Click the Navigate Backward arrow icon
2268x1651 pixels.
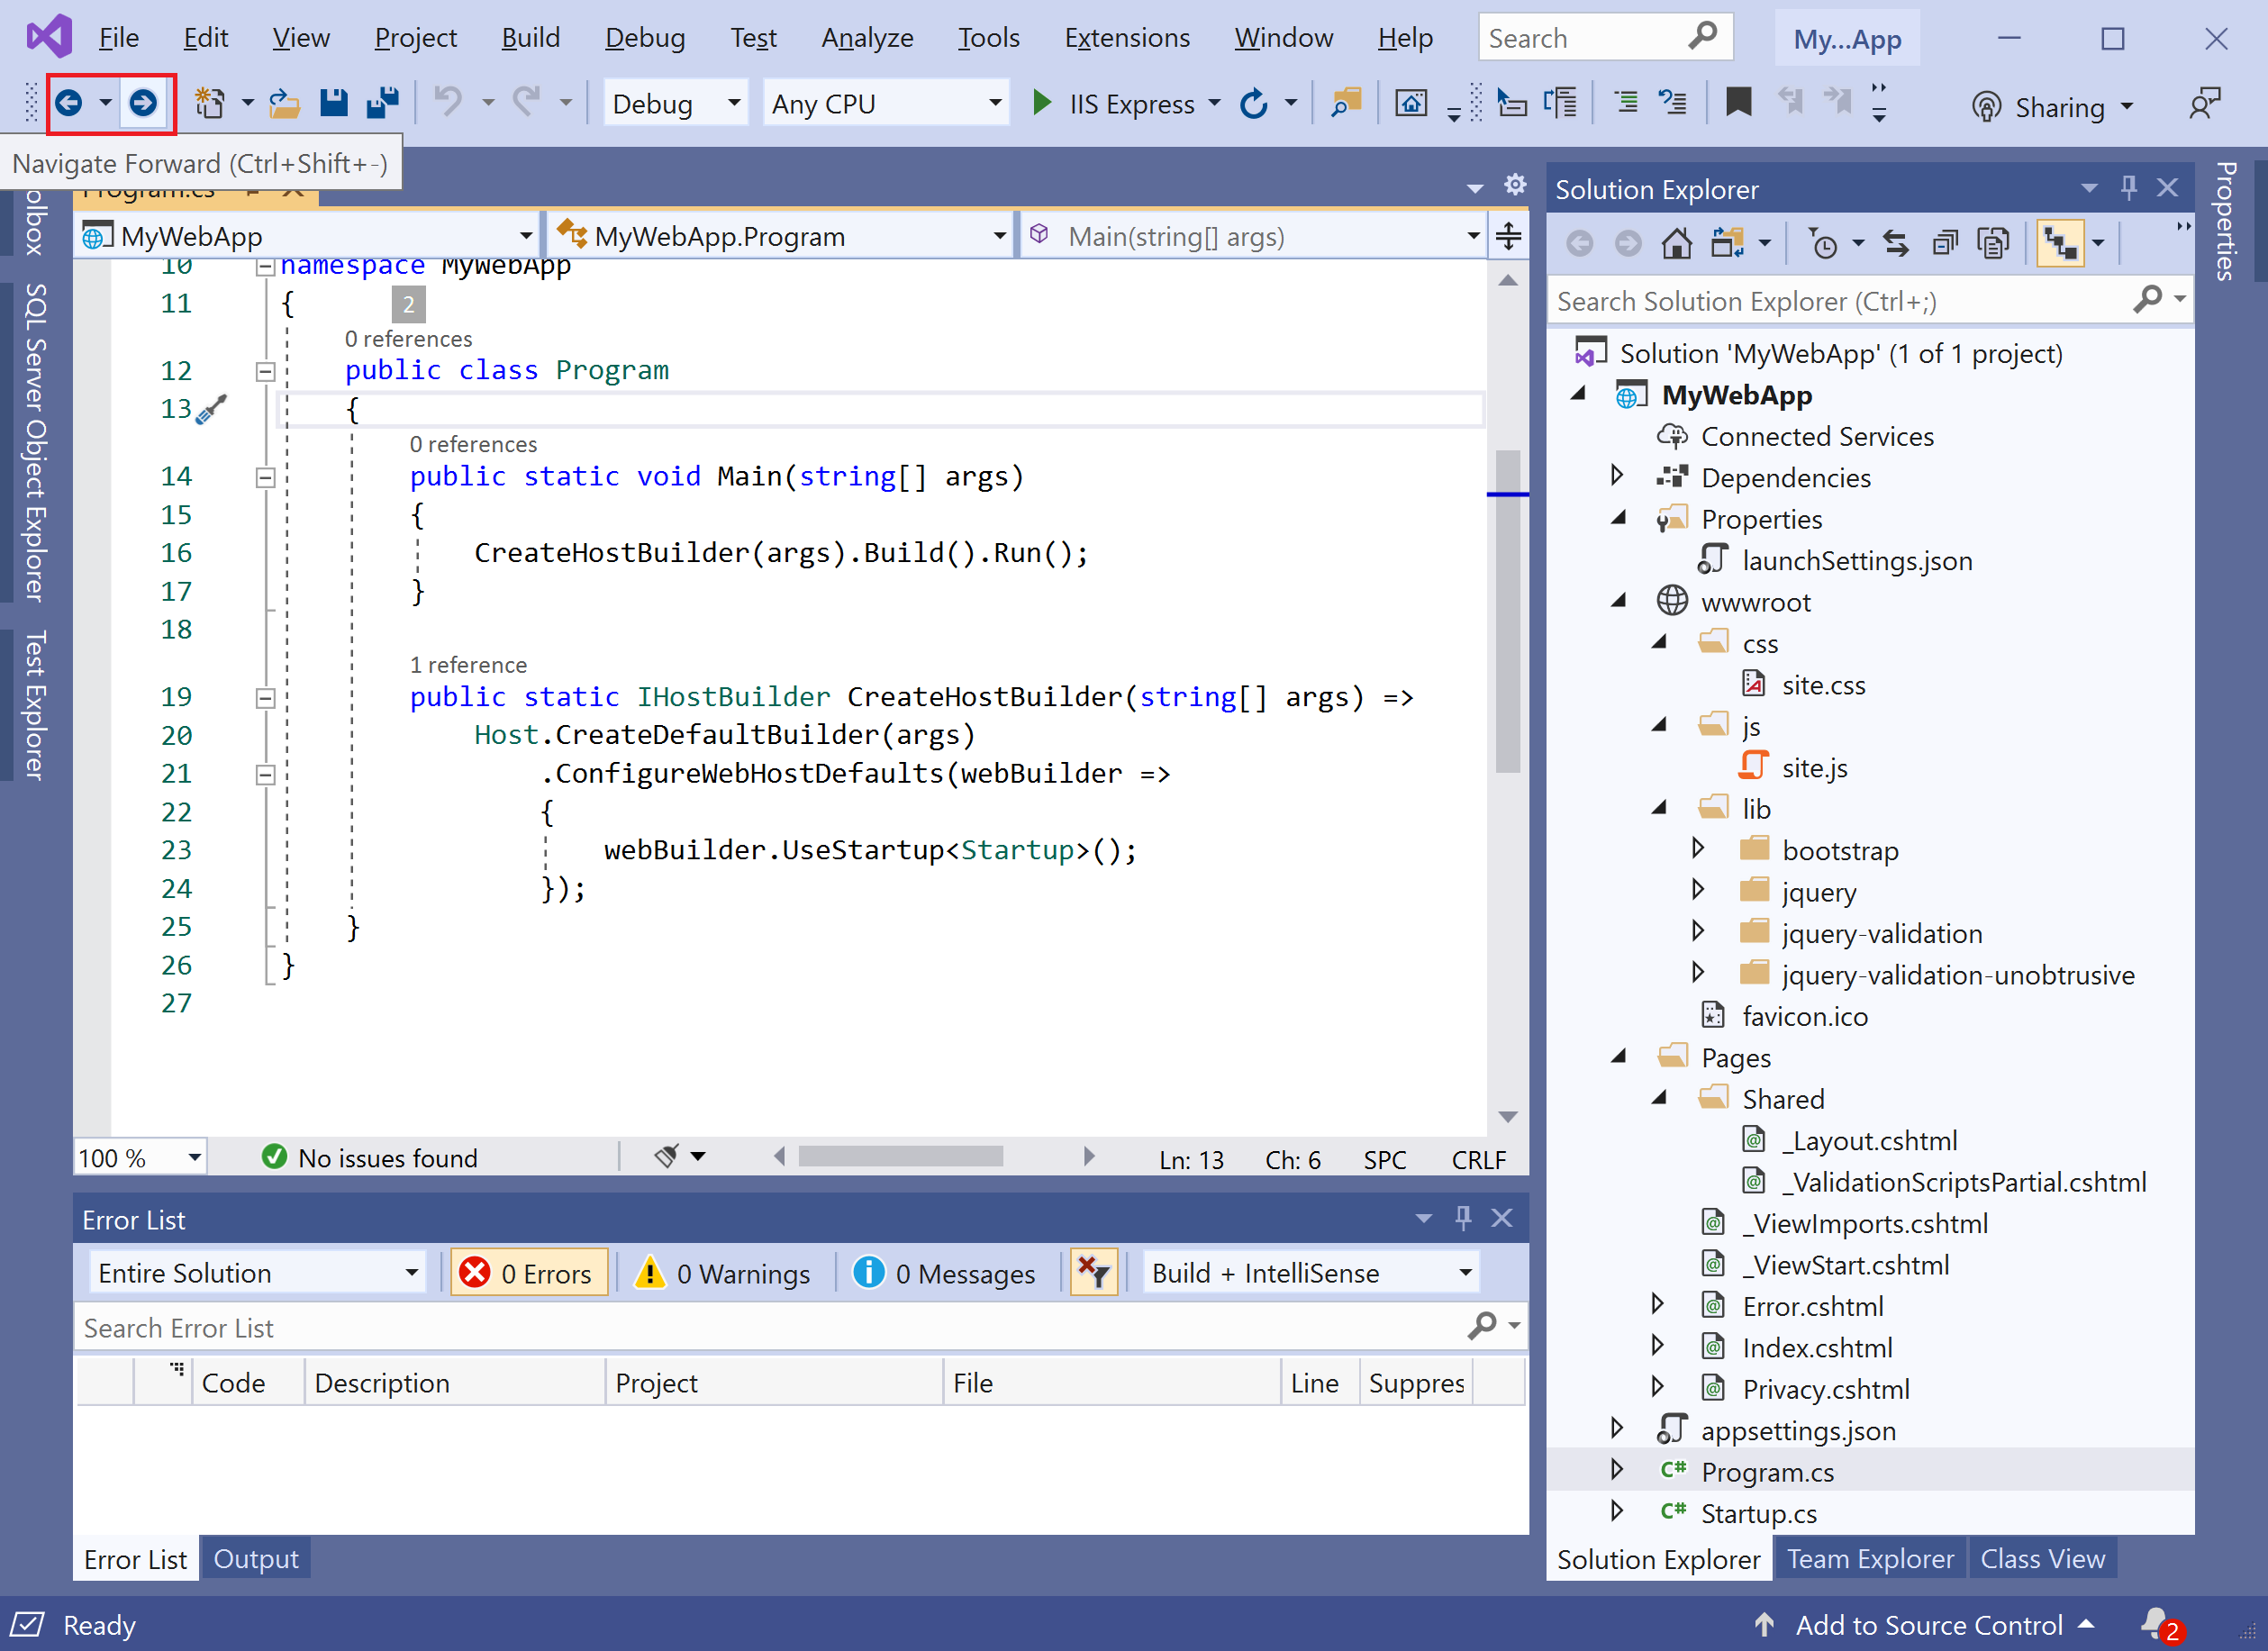point(69,102)
